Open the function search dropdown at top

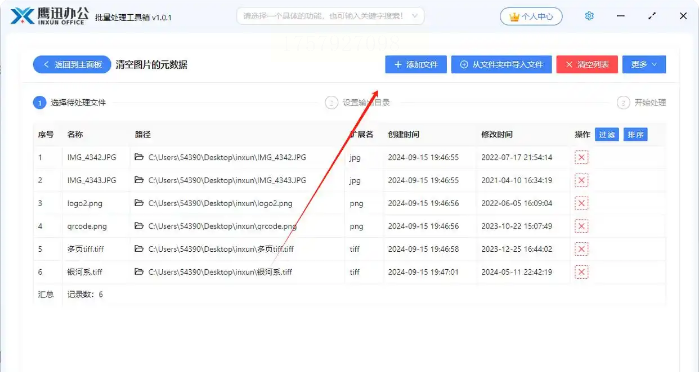(x=330, y=16)
